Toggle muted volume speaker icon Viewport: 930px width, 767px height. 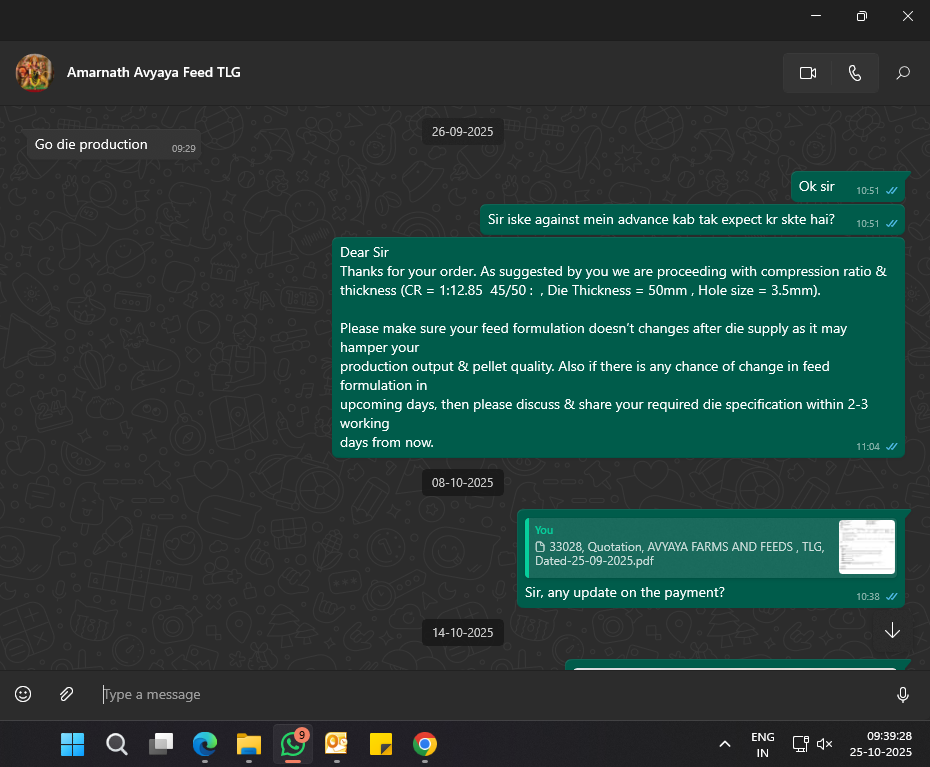coord(825,744)
